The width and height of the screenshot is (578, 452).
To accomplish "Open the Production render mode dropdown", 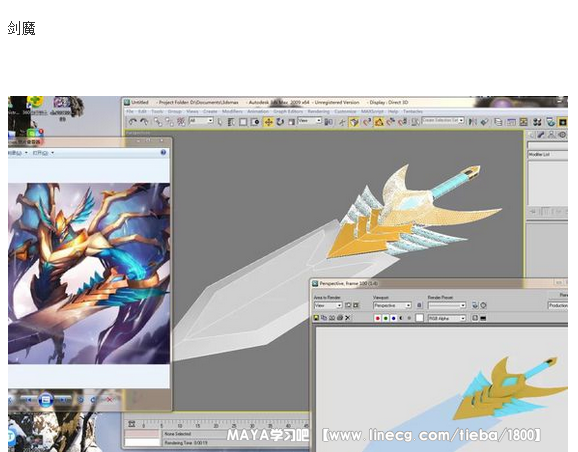I will point(558,305).
